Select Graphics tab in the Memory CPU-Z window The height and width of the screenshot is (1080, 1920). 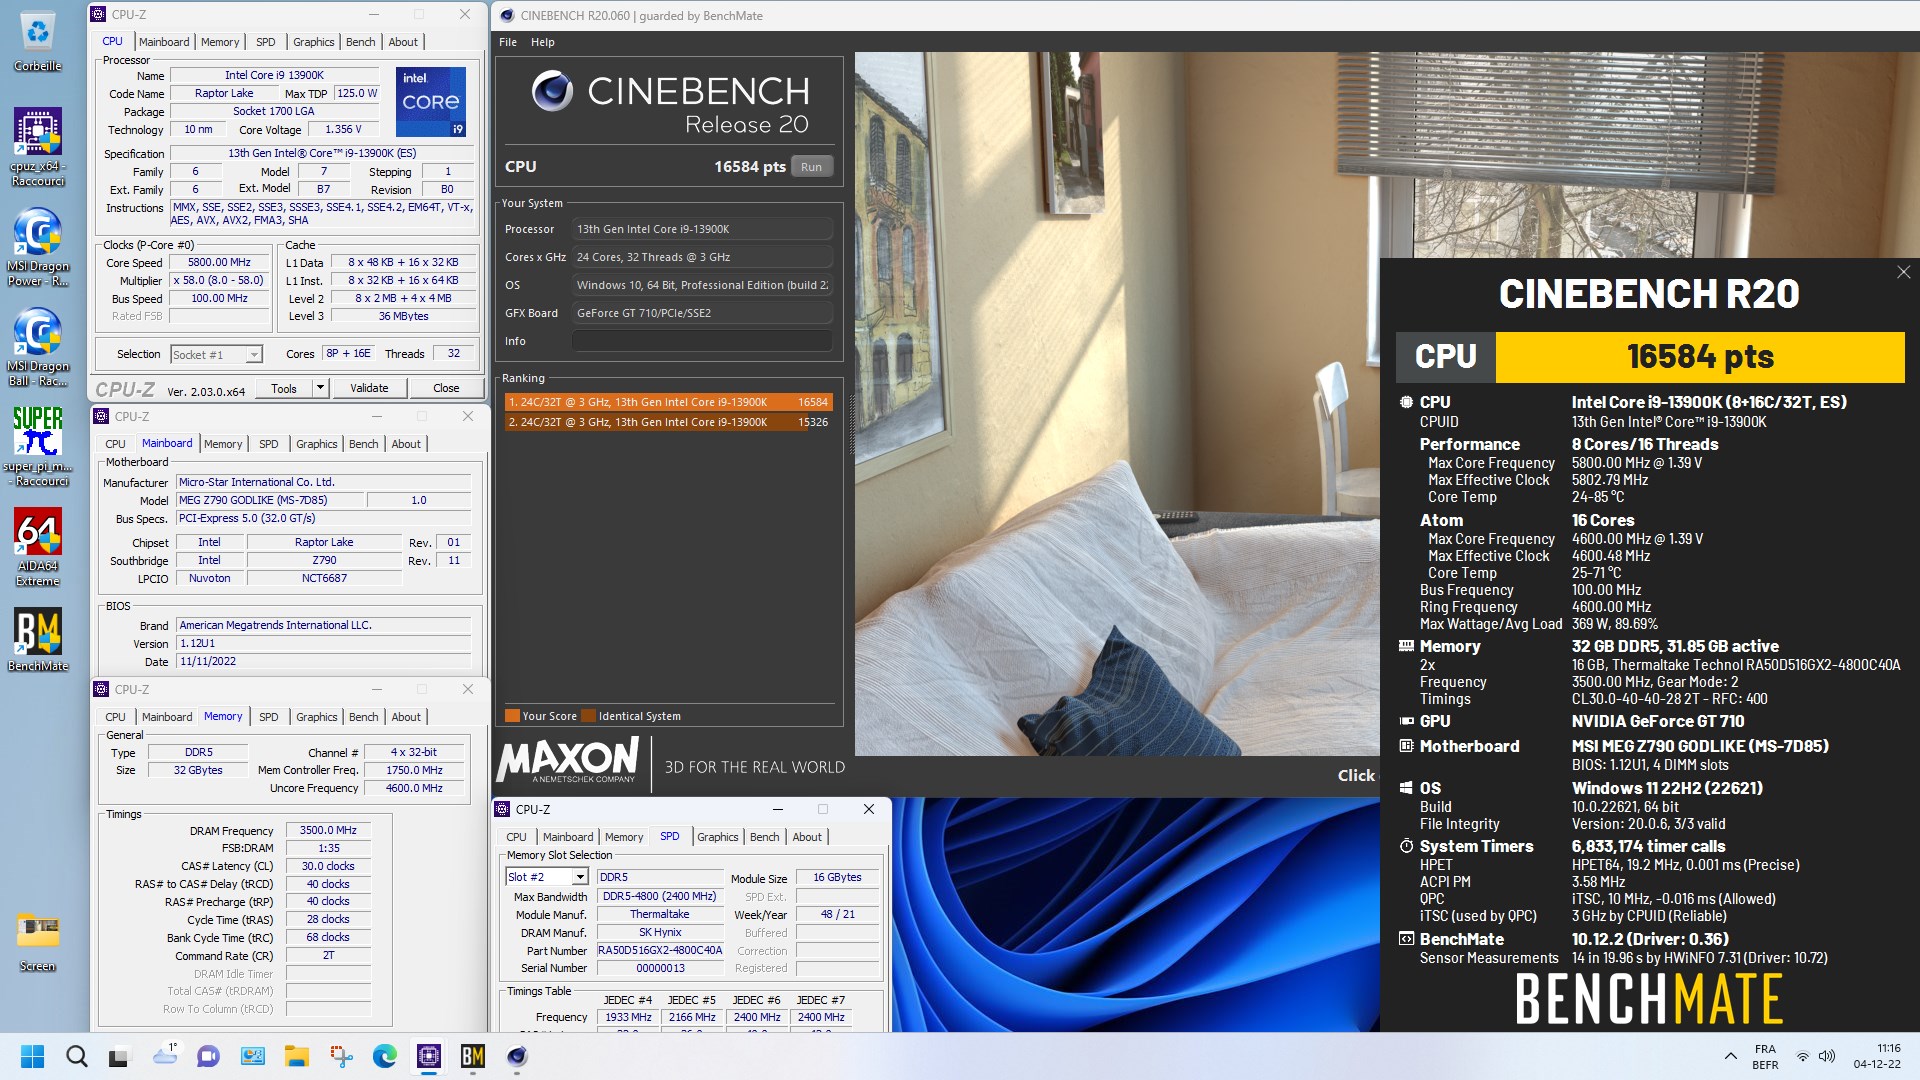click(x=316, y=717)
